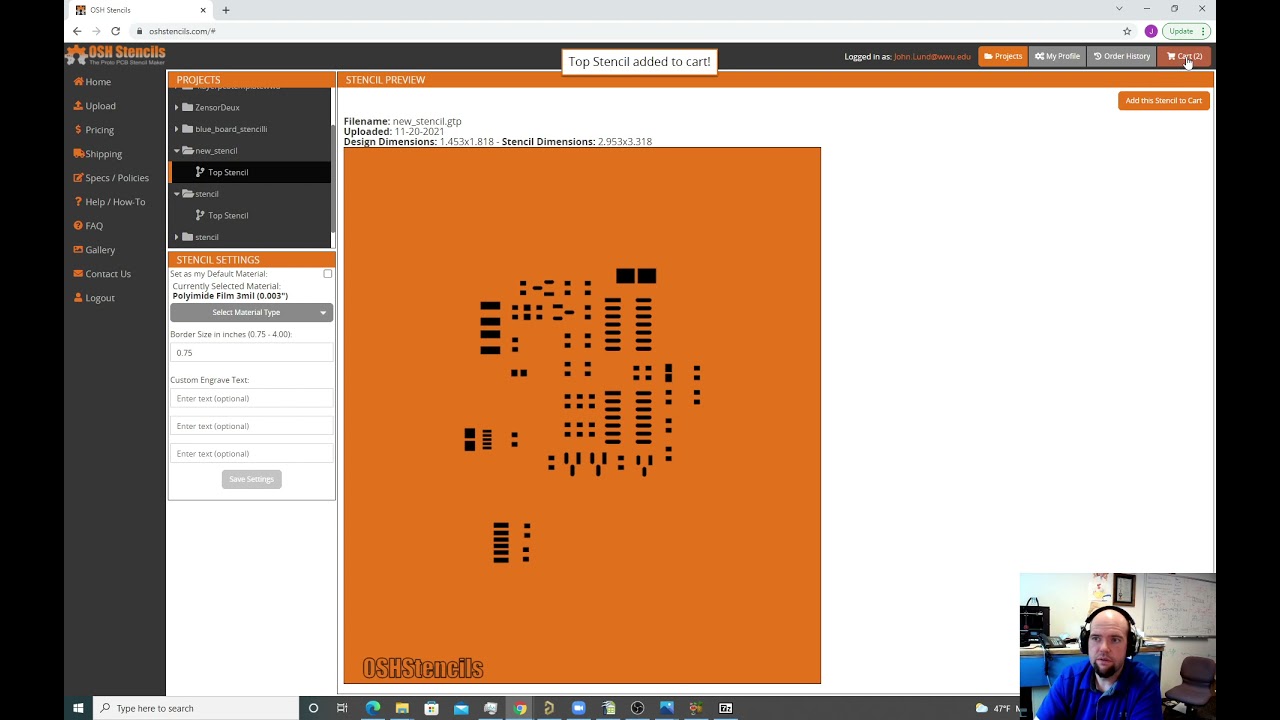The height and width of the screenshot is (720, 1280).
Task: Click the OSH Stencils logo
Action: [116, 55]
